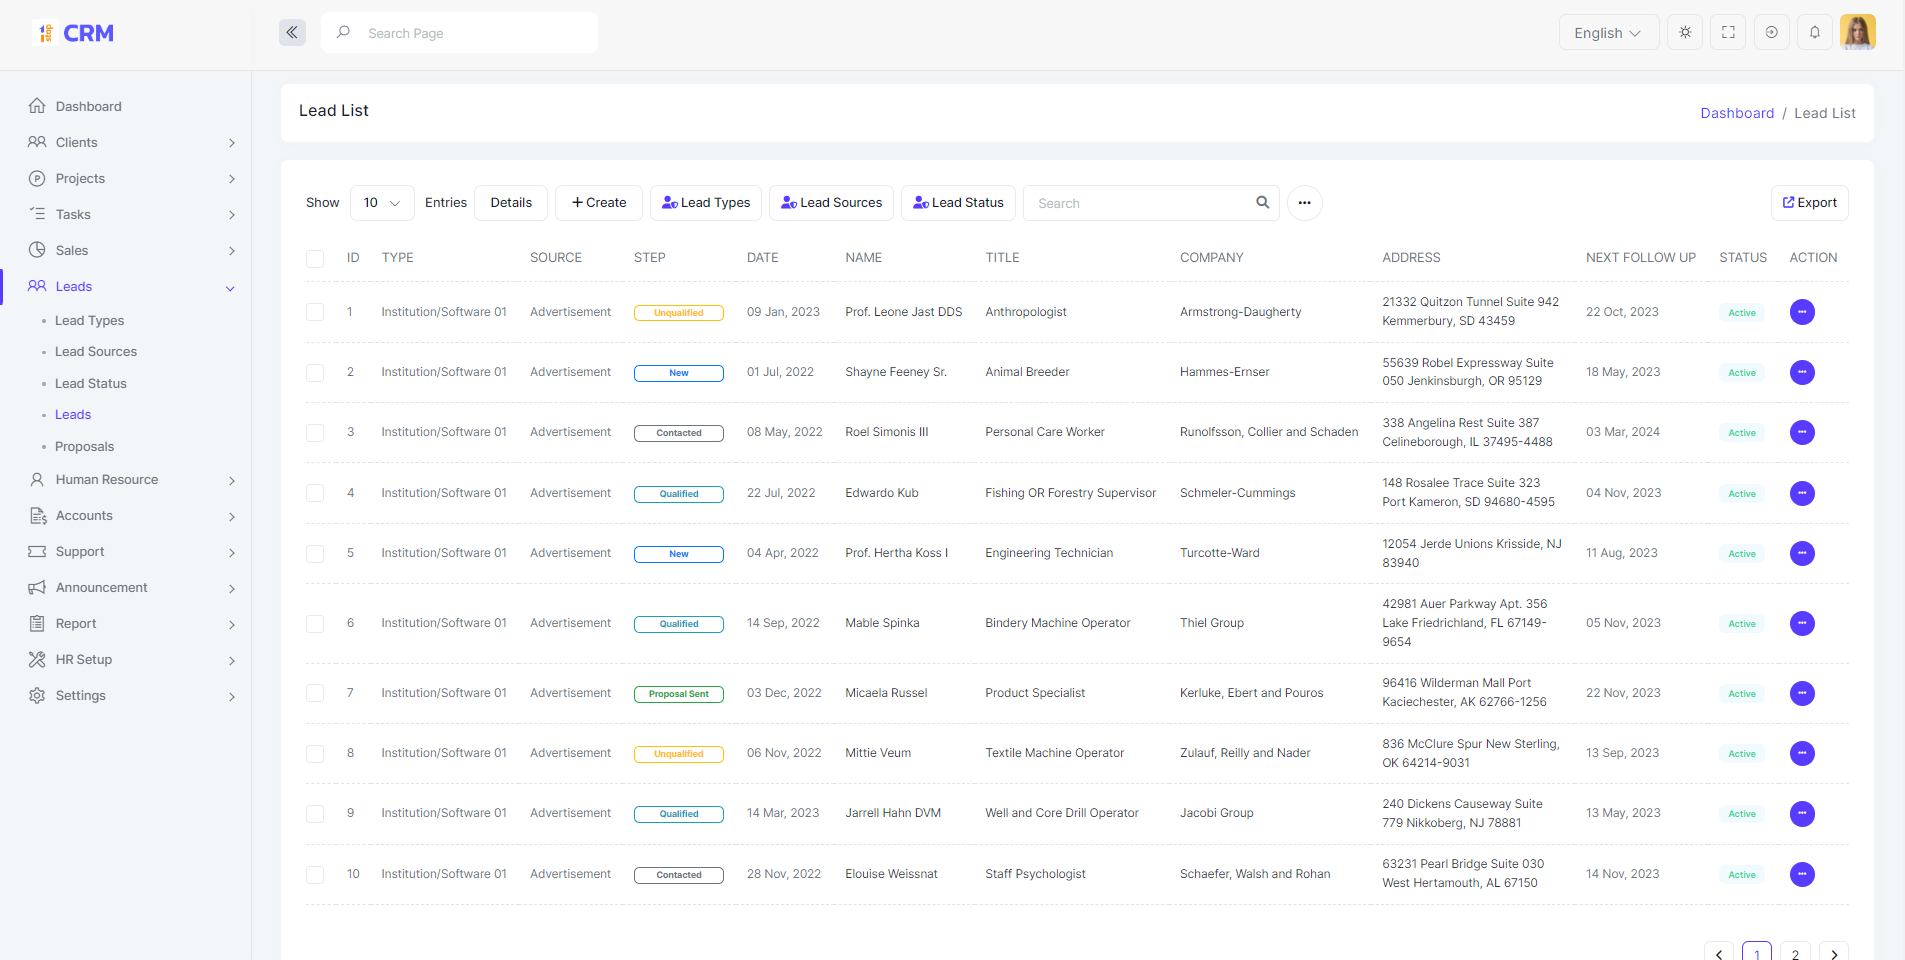Open user profile avatar menu
1905x960 pixels.
tap(1858, 32)
